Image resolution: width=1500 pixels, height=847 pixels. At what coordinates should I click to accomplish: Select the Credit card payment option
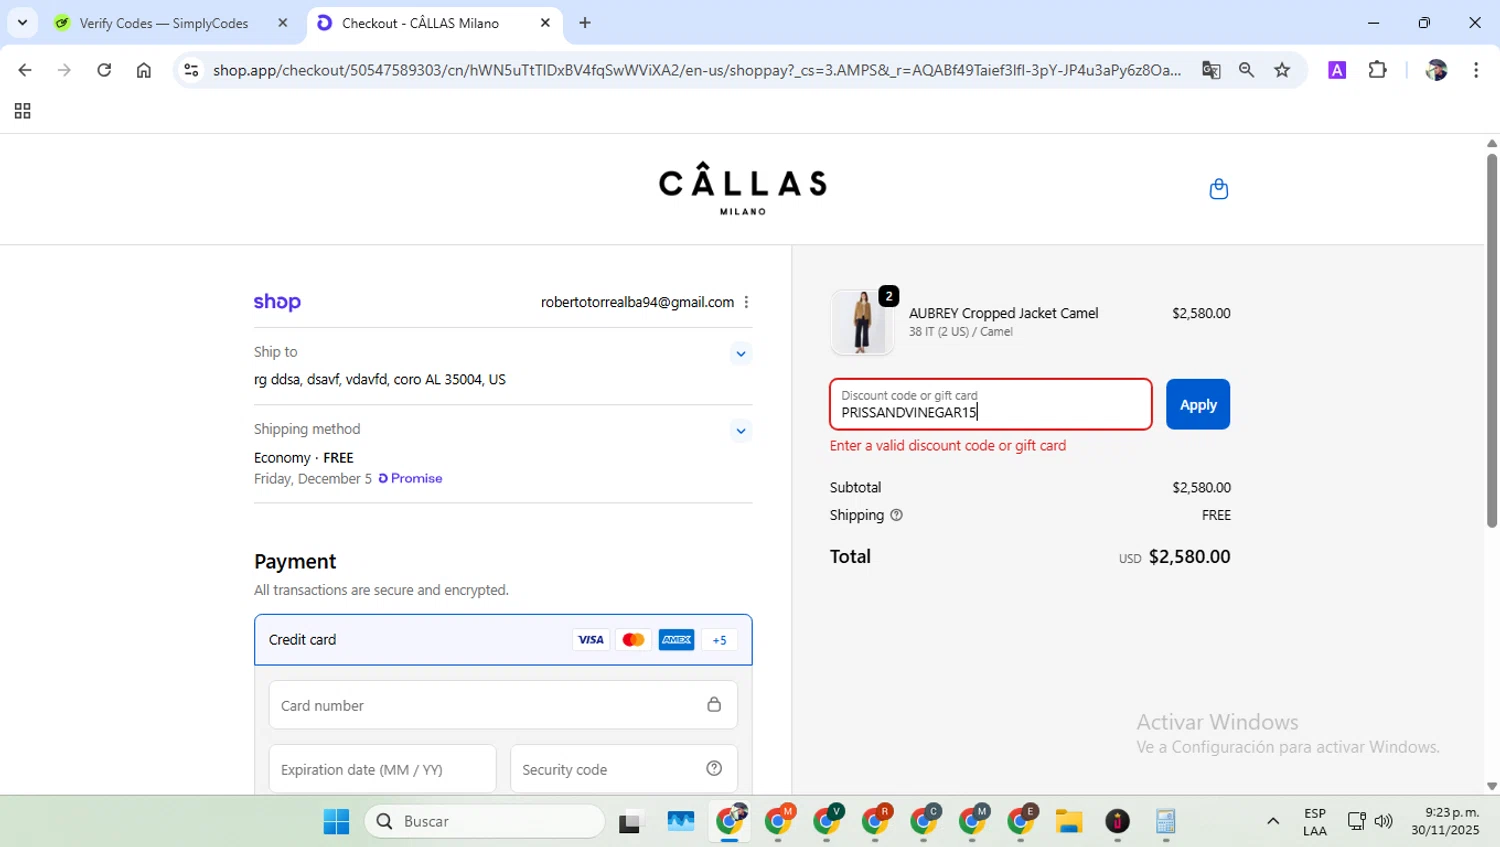point(503,640)
